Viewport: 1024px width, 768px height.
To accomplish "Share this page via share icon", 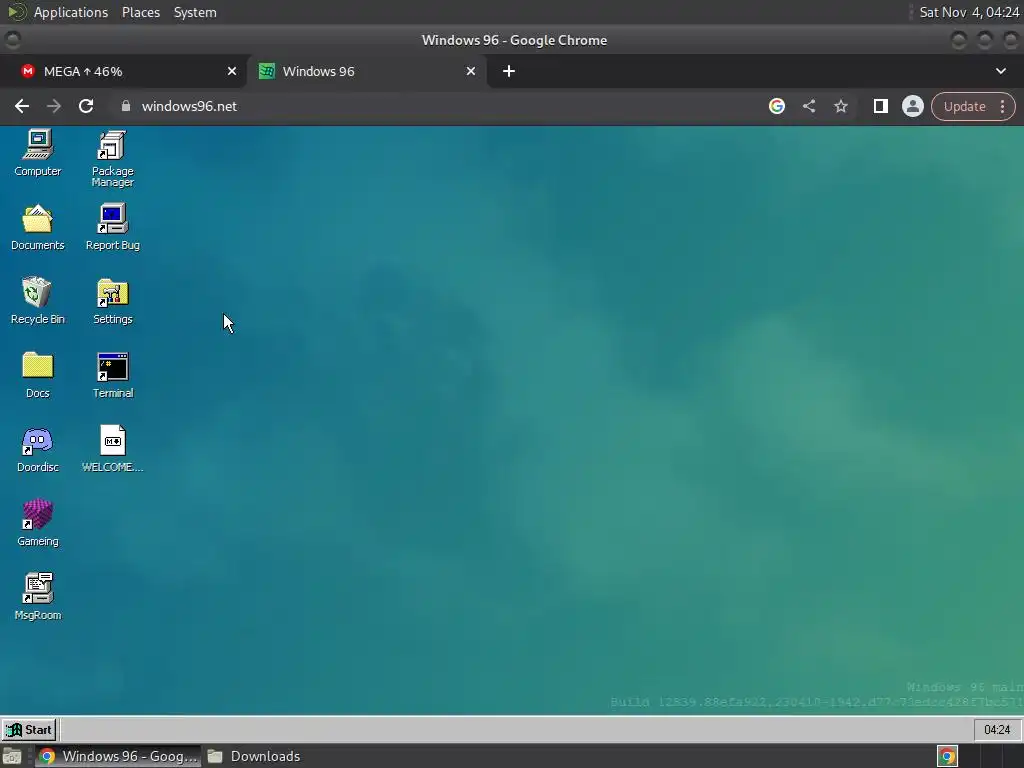I will click(808, 106).
